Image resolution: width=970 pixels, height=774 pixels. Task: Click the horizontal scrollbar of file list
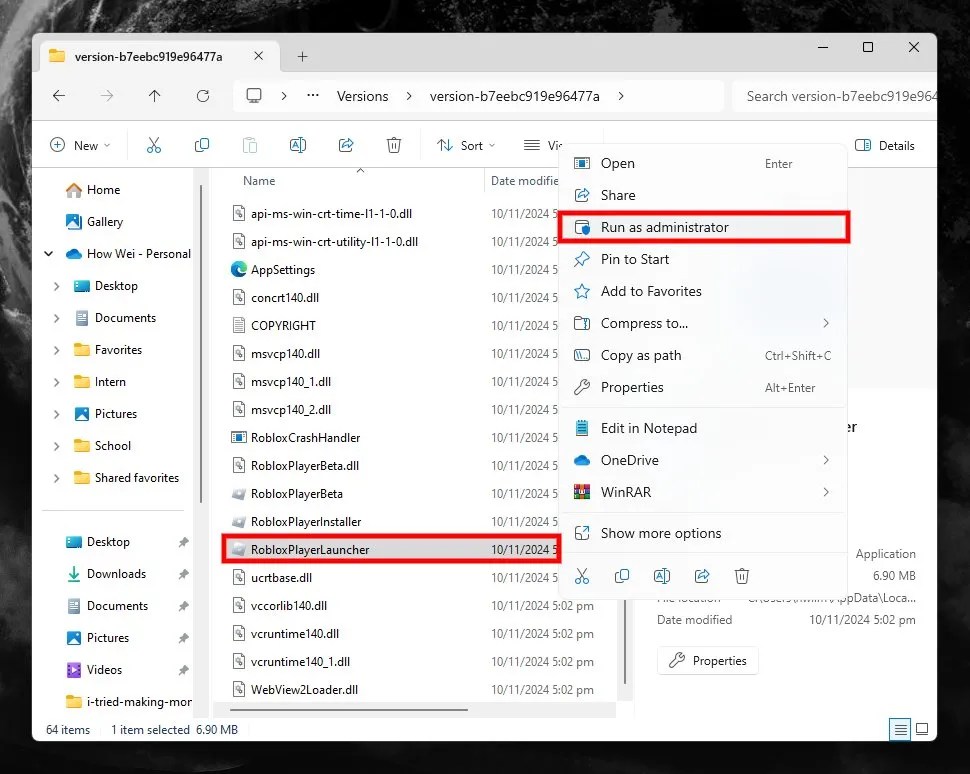[x=348, y=710]
